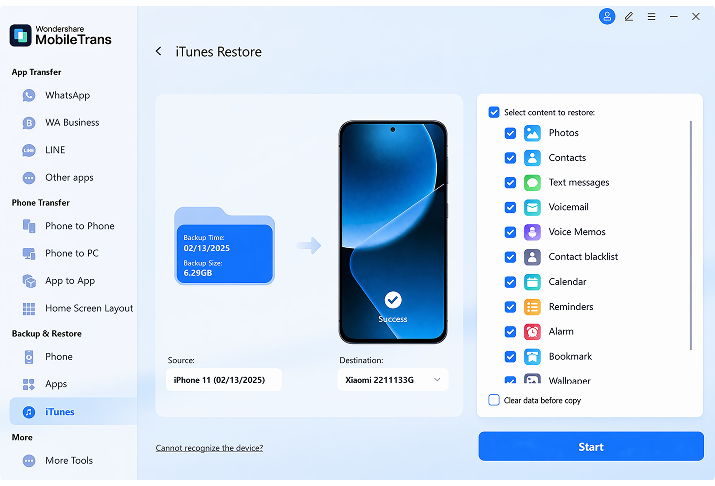715x486 pixels.
Task: Uncheck the Text messages checkbox
Action: point(510,183)
